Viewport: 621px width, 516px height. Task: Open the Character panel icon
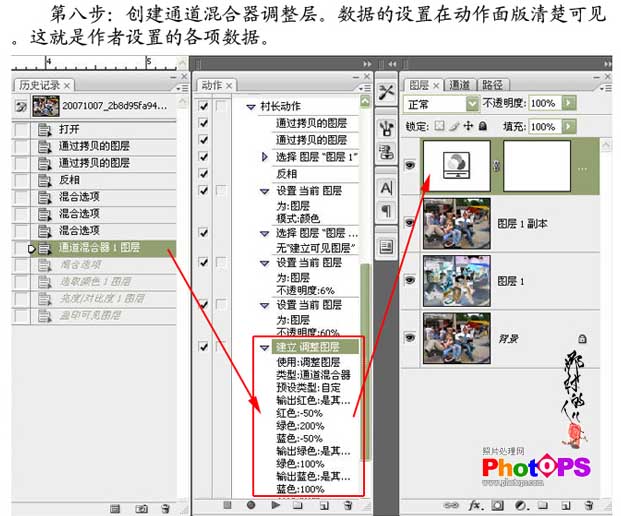[386, 188]
